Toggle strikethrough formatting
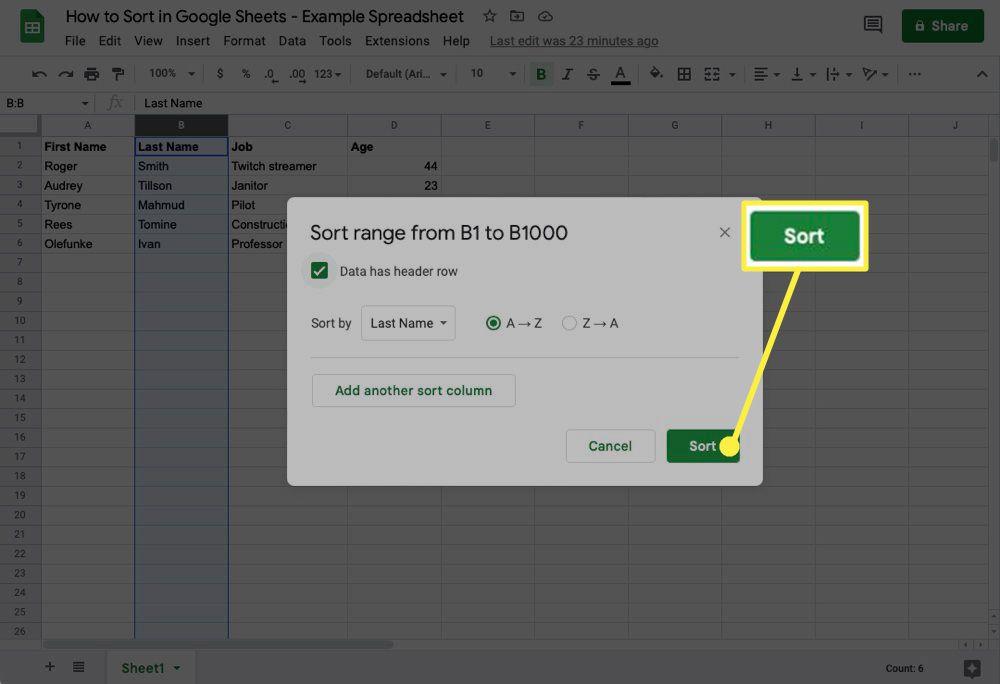The width and height of the screenshot is (1000, 684). click(593, 74)
